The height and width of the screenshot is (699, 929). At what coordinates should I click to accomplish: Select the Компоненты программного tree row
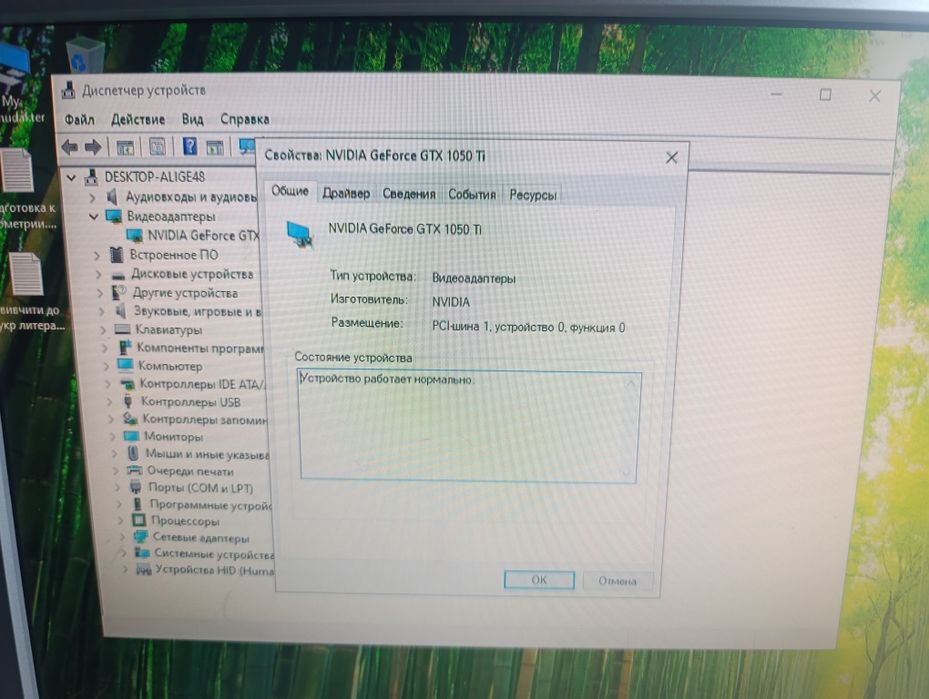tap(200, 348)
